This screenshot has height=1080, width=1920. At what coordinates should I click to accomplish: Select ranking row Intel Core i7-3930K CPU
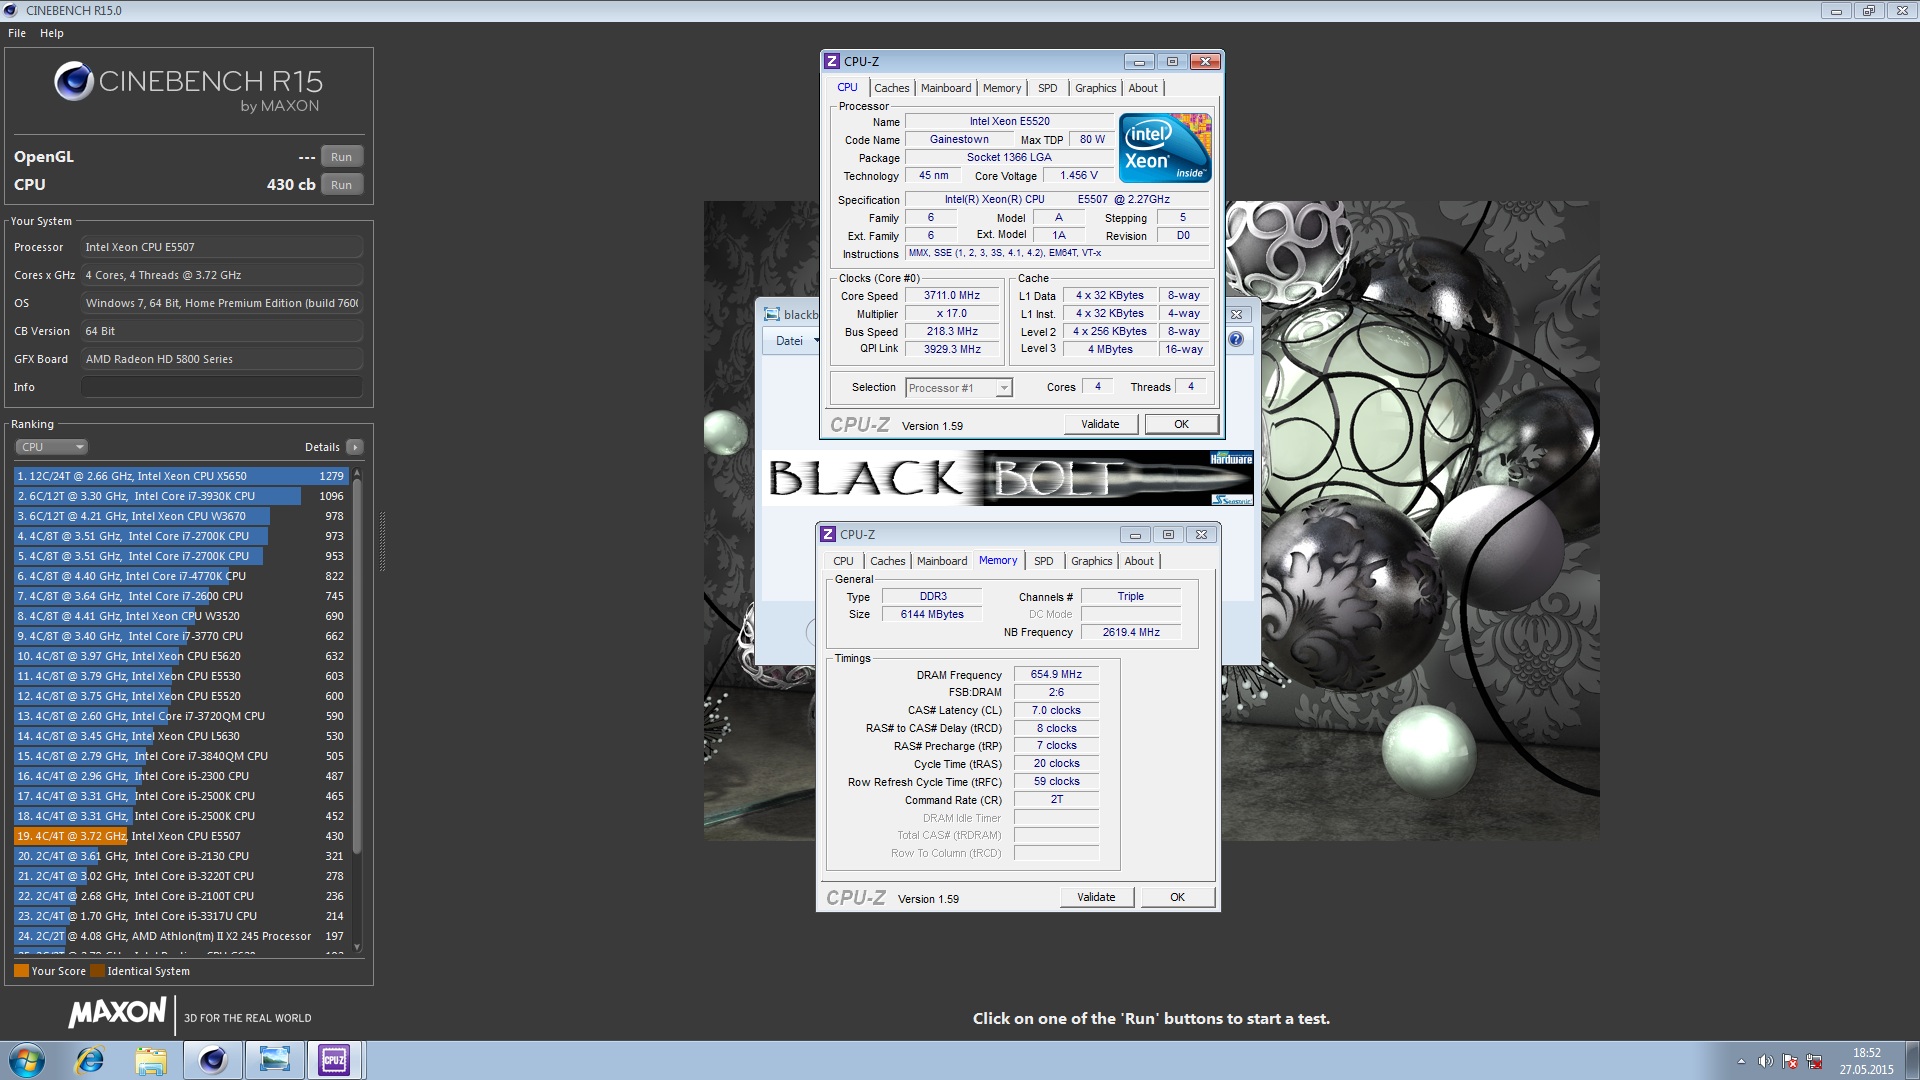[x=180, y=496]
